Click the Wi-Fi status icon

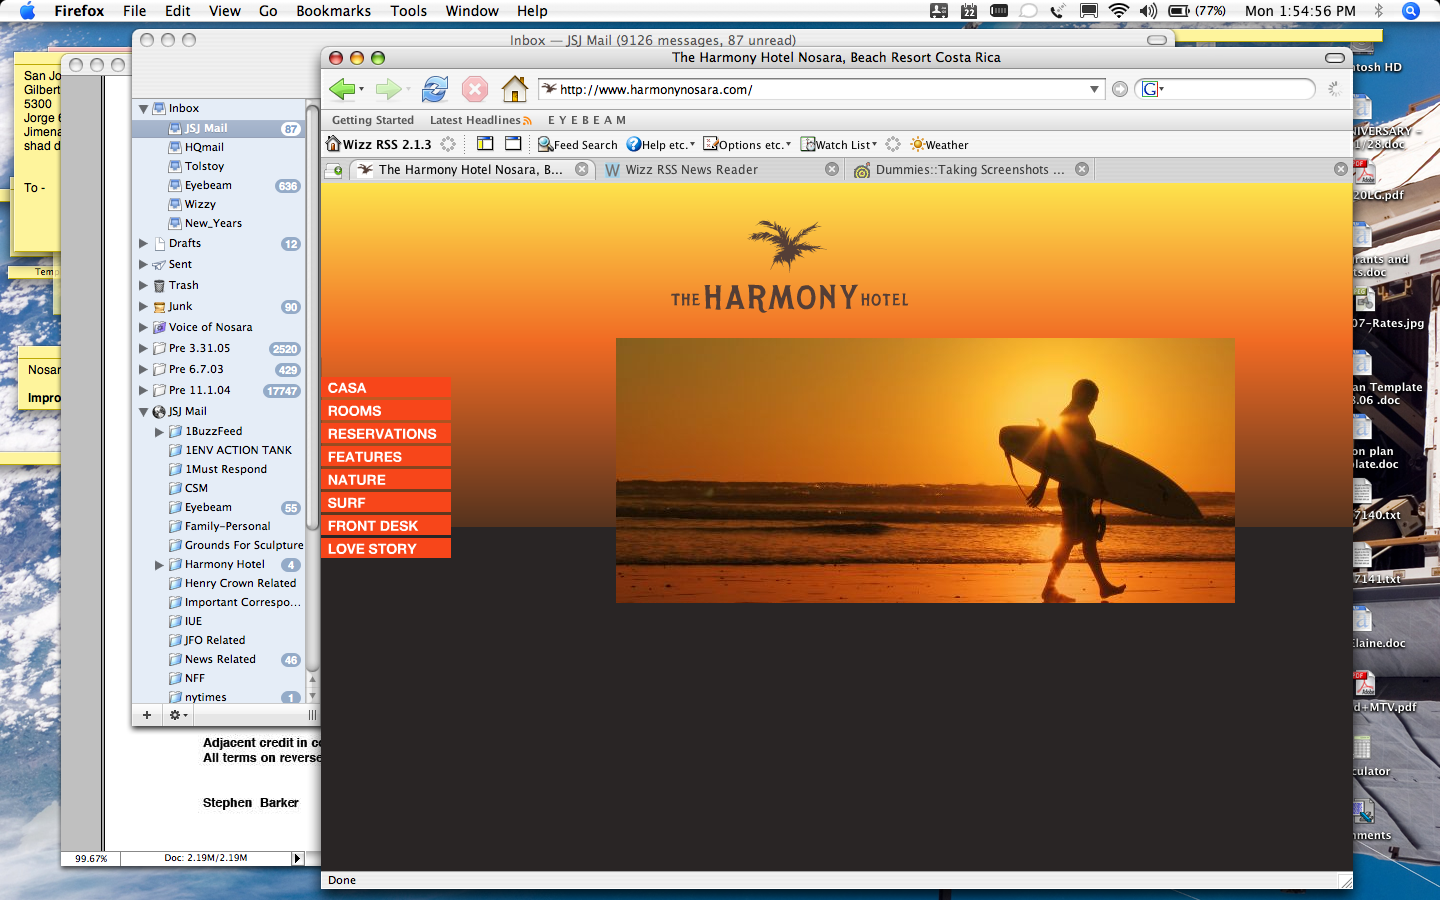[1119, 11]
